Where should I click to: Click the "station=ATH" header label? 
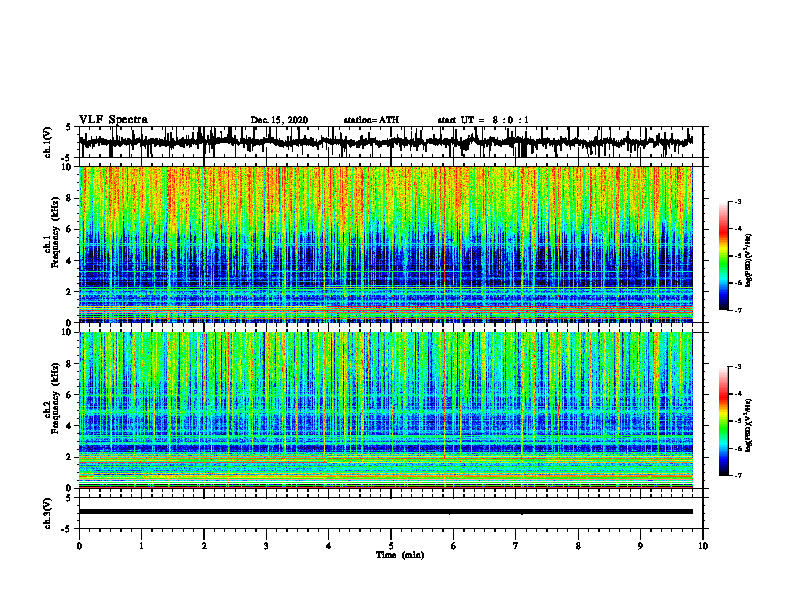pyautogui.click(x=371, y=120)
